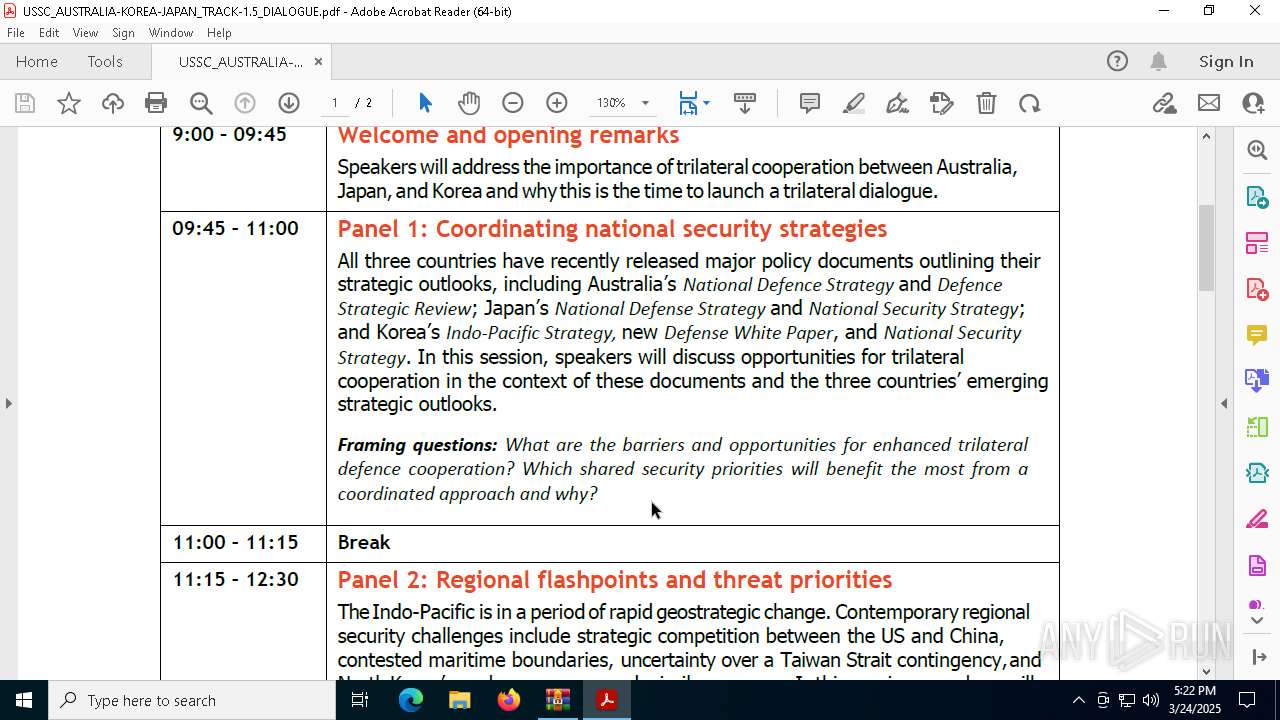1280x720 pixels.
Task: Click the Windows search box
Action: [192, 700]
